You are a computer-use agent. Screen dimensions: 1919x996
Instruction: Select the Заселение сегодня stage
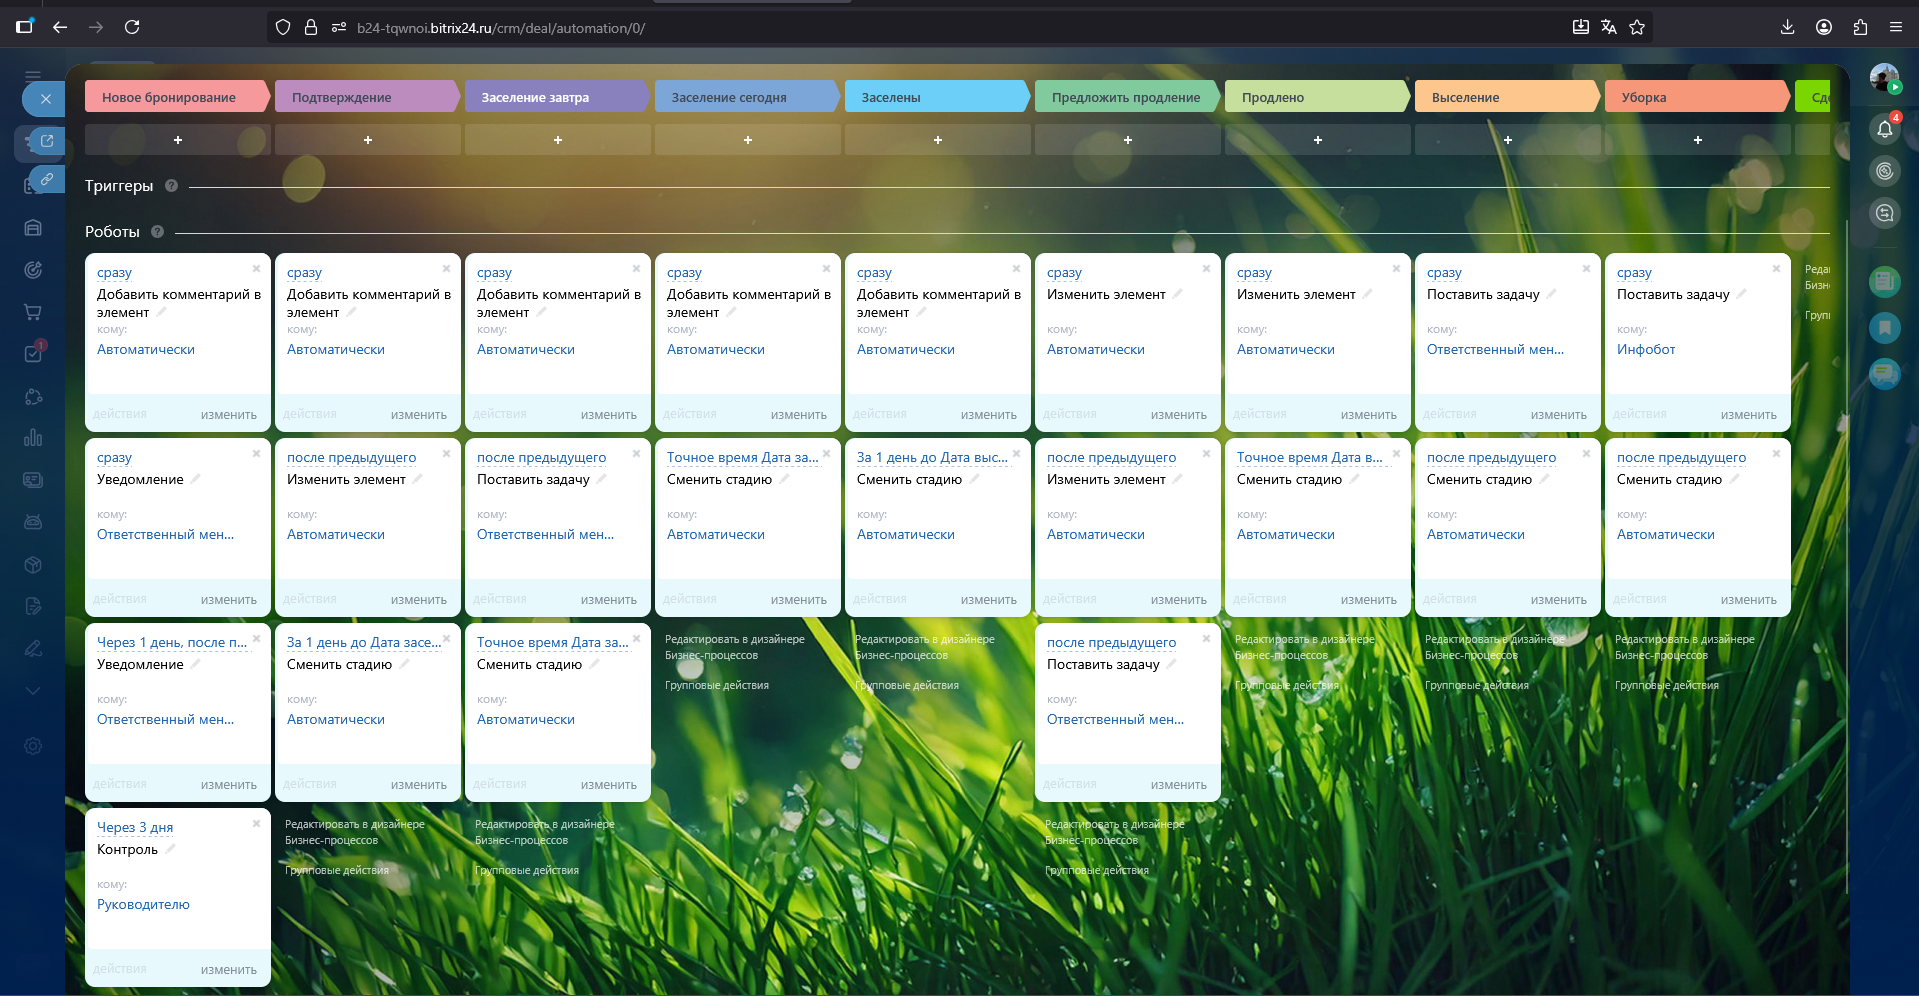click(746, 97)
